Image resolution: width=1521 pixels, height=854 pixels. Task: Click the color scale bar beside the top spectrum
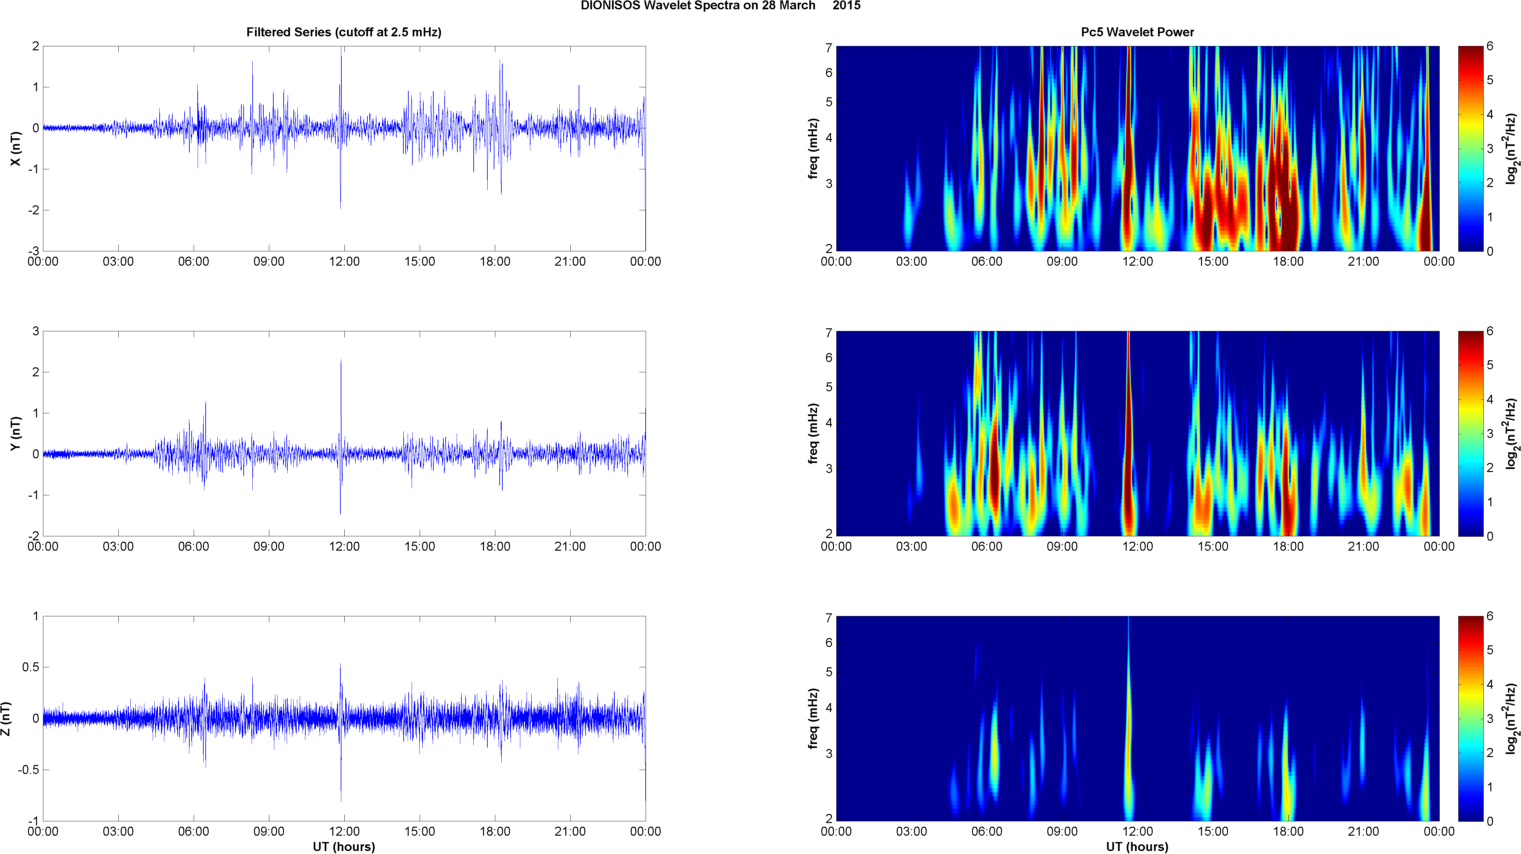click(1470, 148)
